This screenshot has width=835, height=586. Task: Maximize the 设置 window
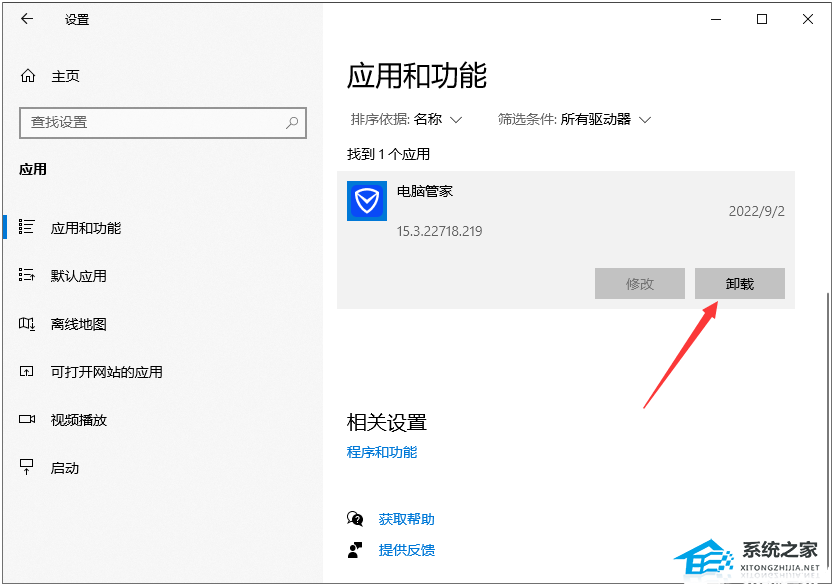coord(762,20)
